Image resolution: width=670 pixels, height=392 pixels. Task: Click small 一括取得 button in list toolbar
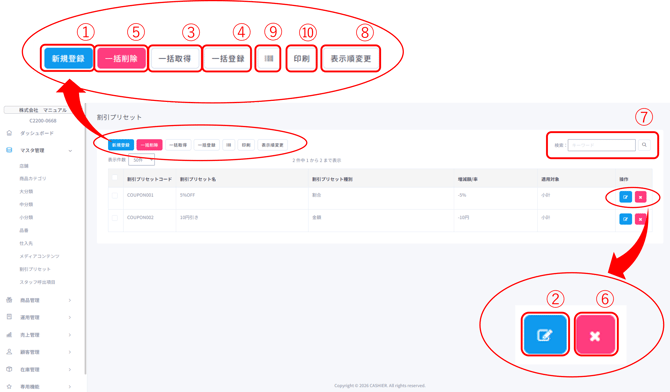coord(178,145)
